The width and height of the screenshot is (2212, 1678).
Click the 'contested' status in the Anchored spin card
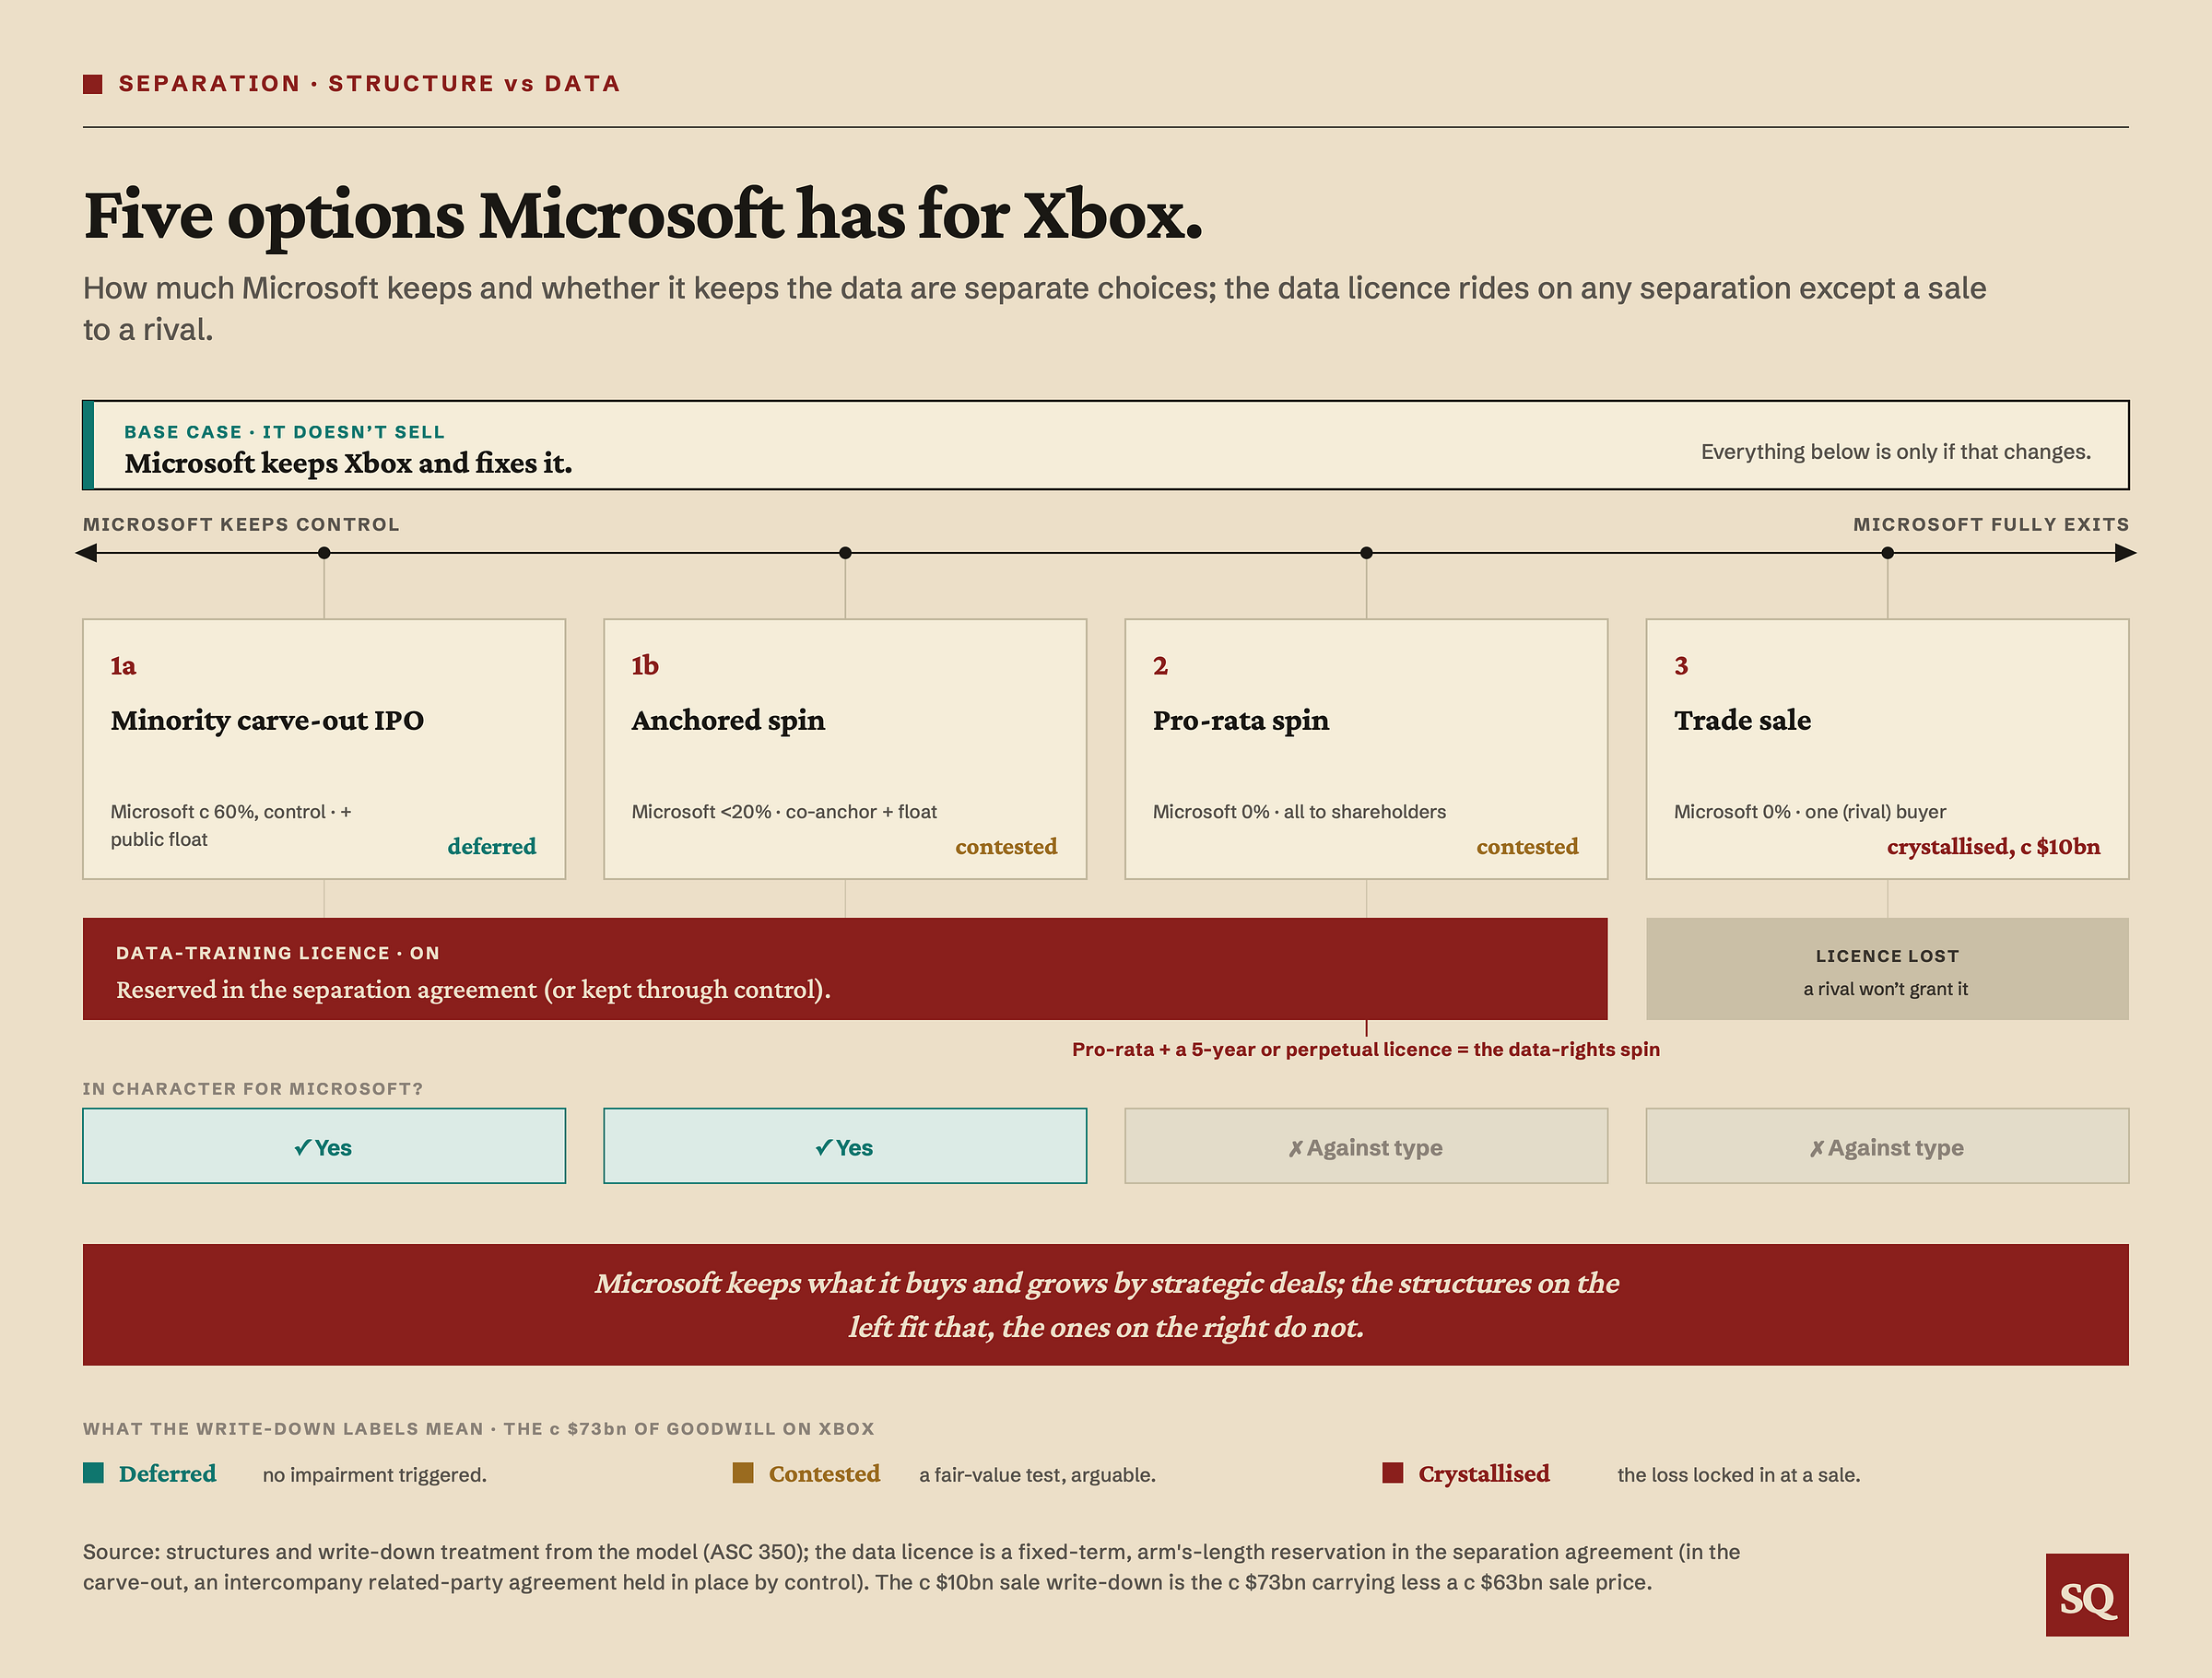pyautogui.click(x=1006, y=847)
